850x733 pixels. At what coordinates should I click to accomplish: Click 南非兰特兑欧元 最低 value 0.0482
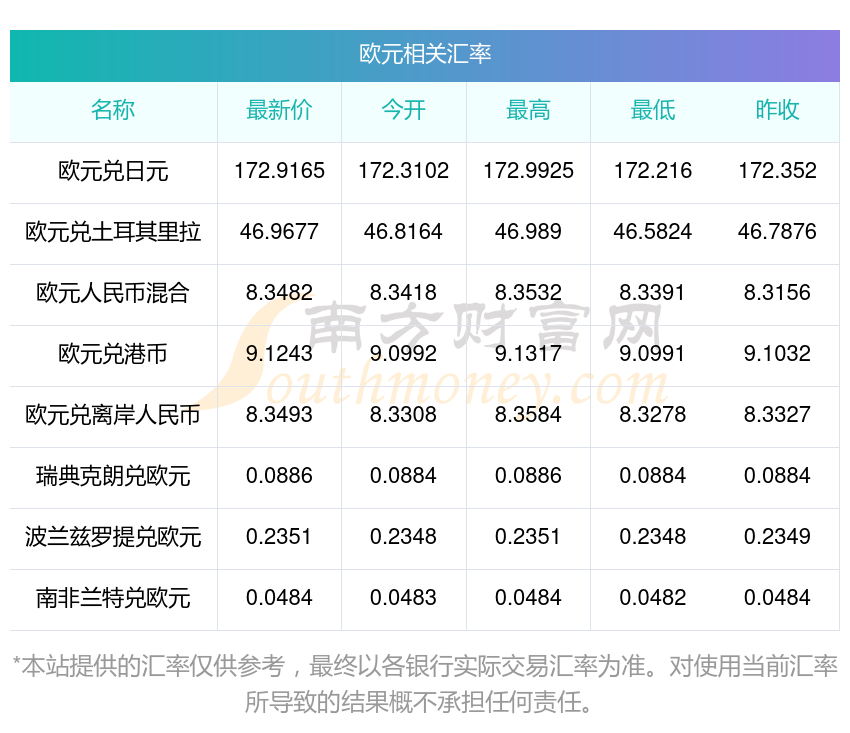click(653, 597)
